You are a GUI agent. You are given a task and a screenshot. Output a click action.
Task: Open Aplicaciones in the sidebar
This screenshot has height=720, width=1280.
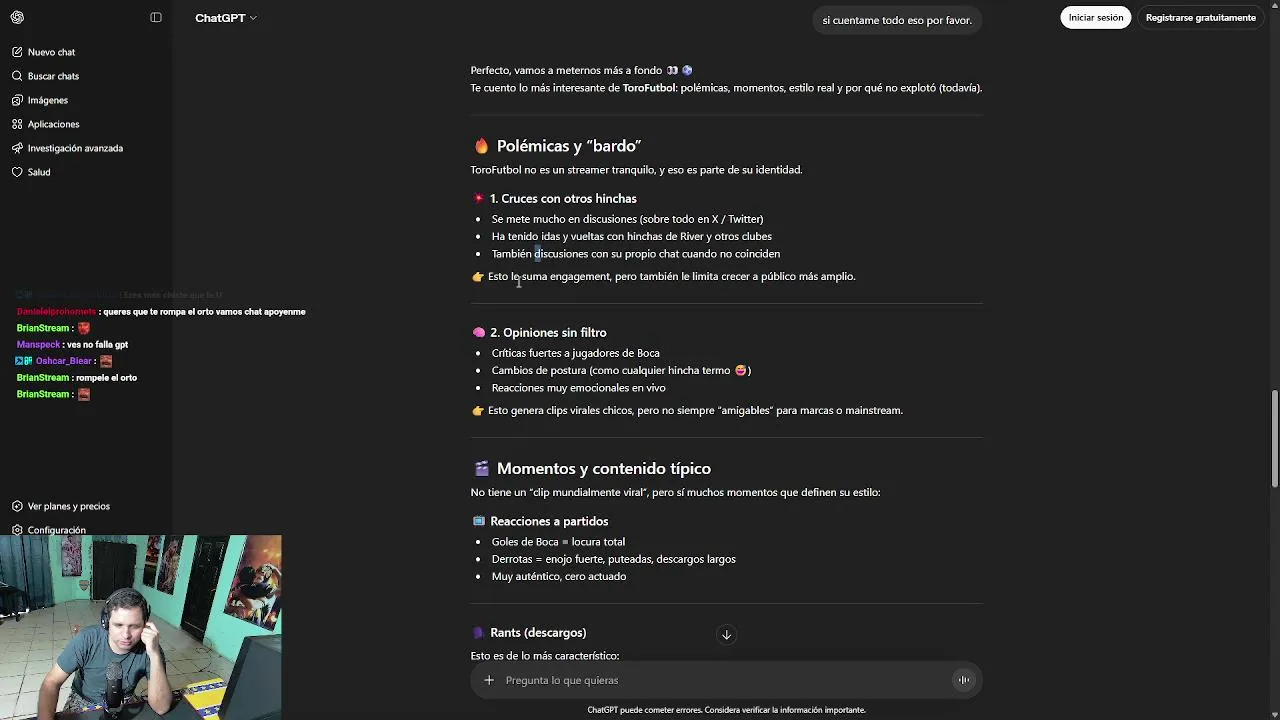click(x=53, y=124)
